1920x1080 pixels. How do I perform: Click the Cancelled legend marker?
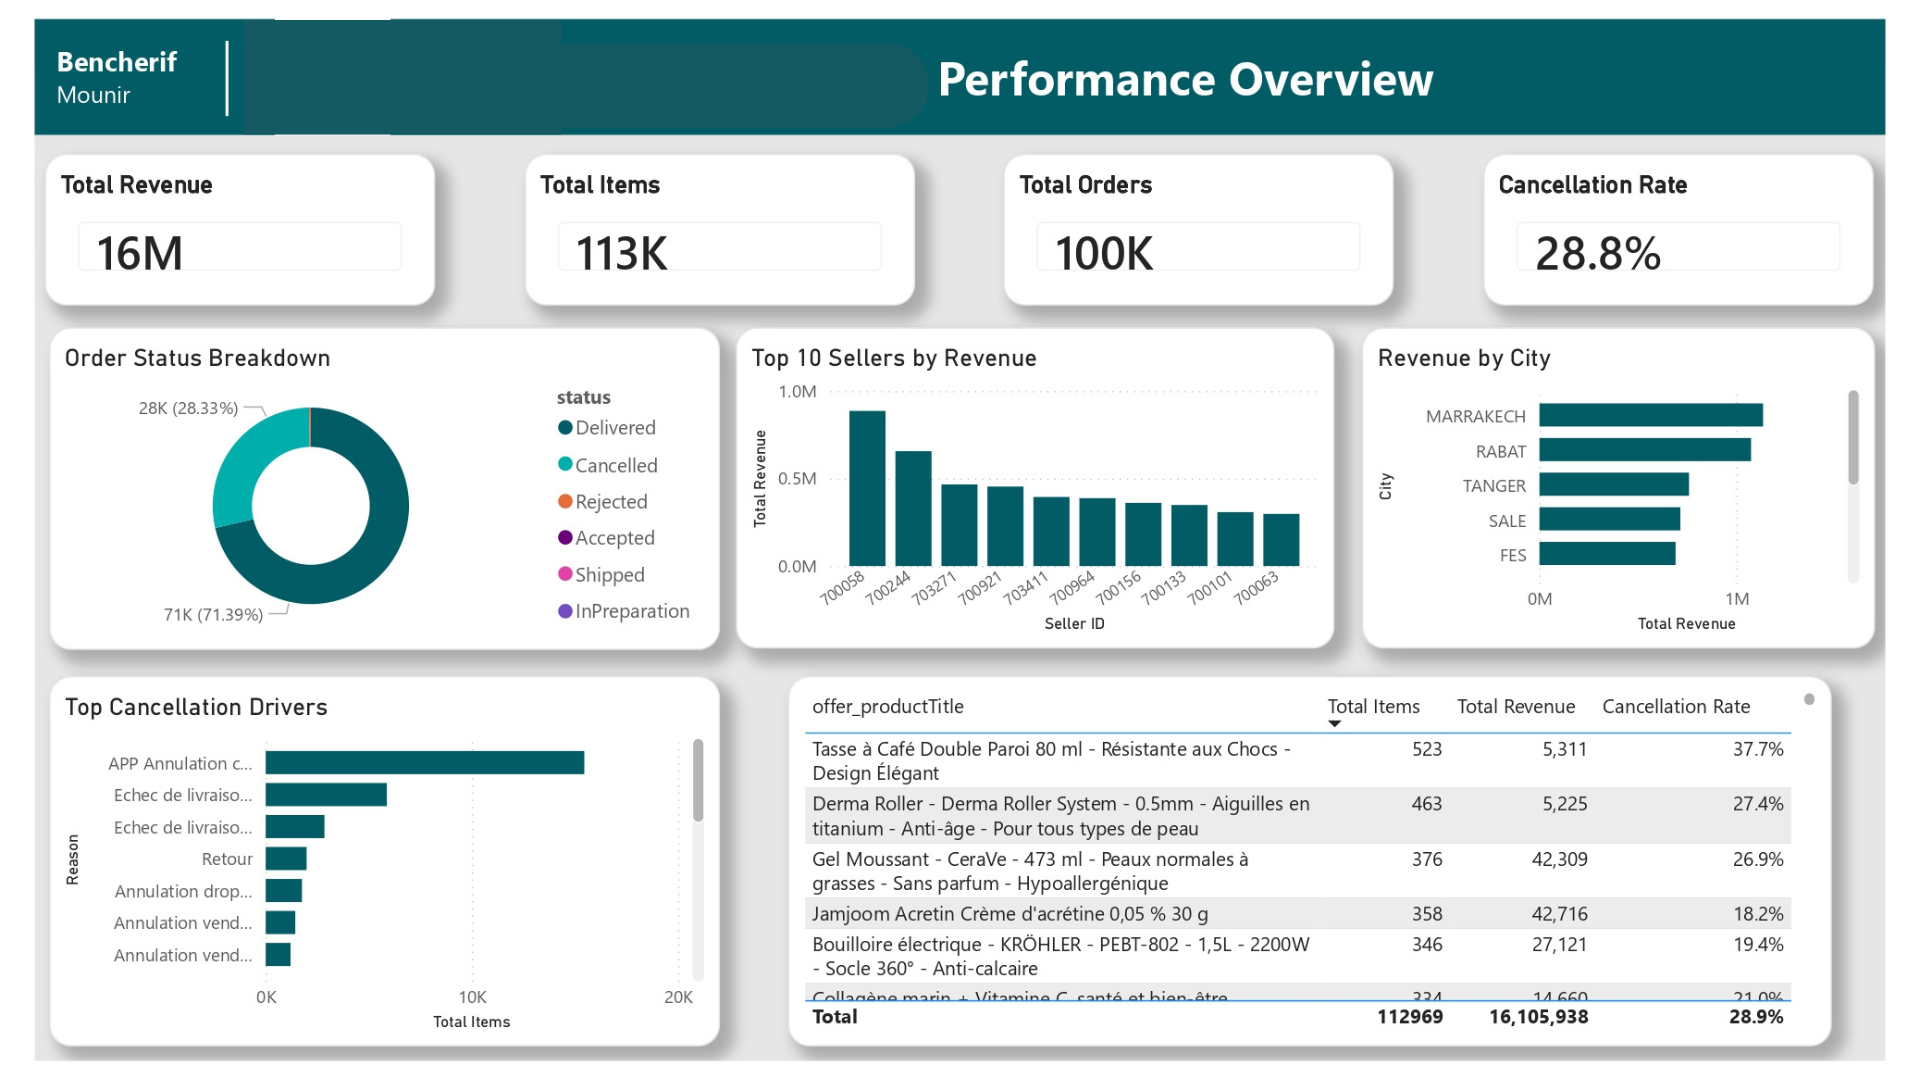pyautogui.click(x=565, y=465)
